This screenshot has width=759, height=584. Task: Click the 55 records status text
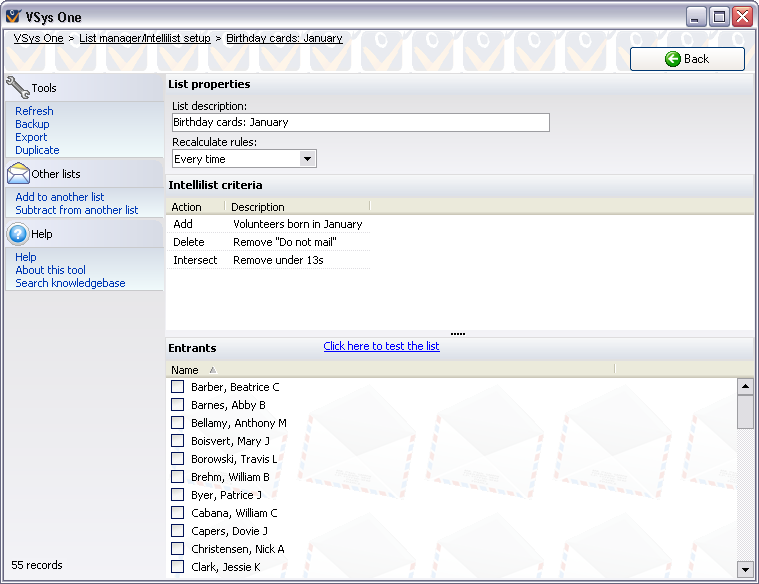(x=37, y=565)
